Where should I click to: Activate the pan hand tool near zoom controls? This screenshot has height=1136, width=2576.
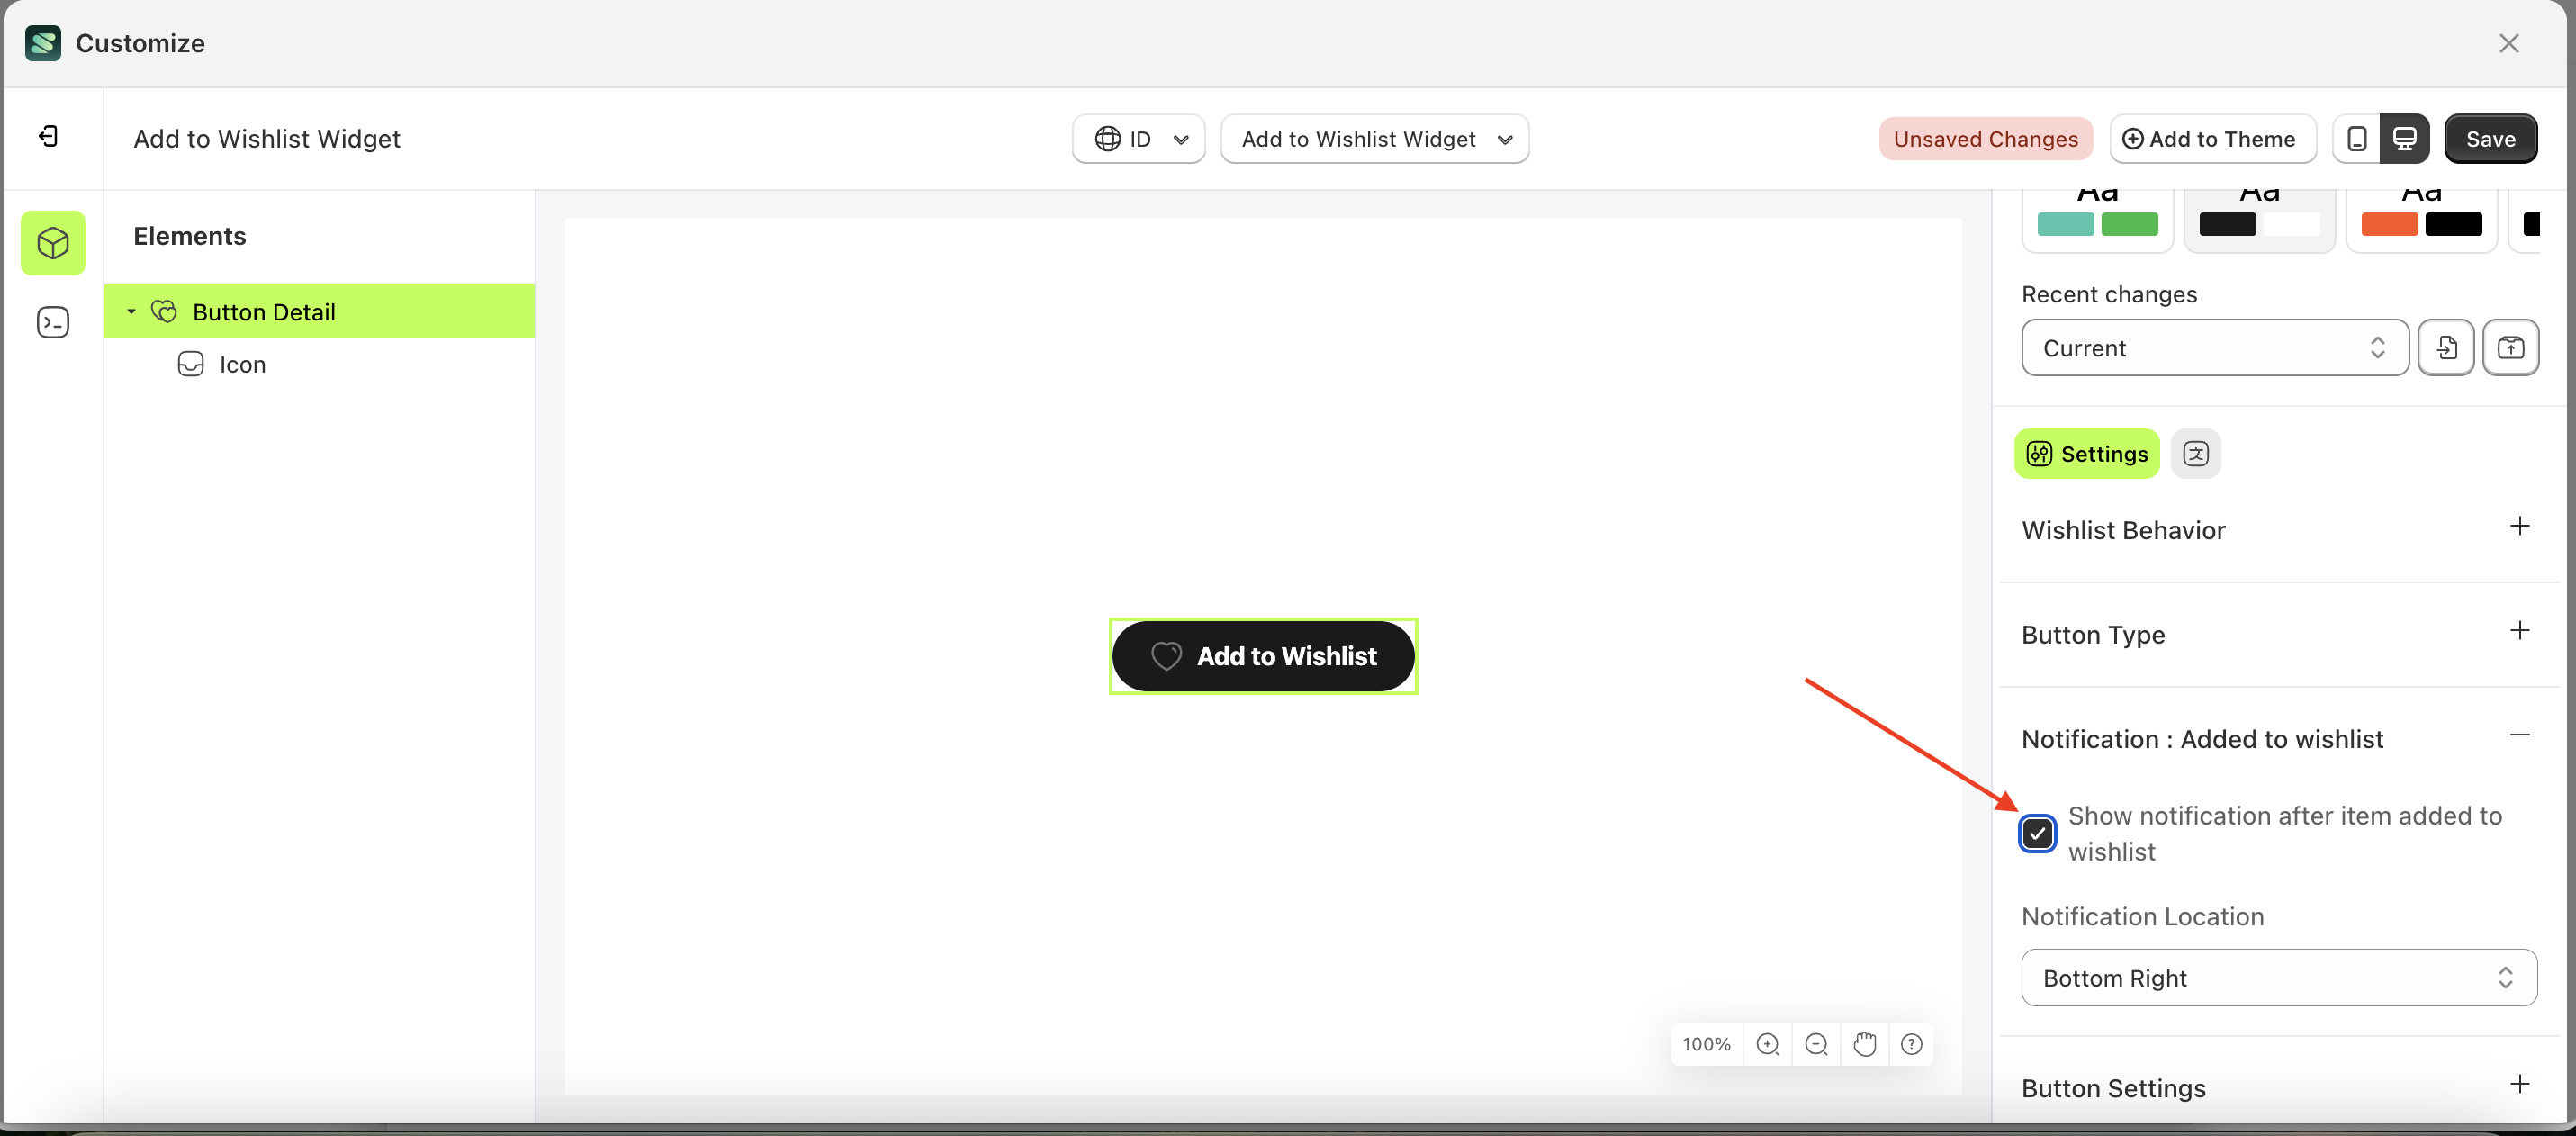click(x=1864, y=1043)
